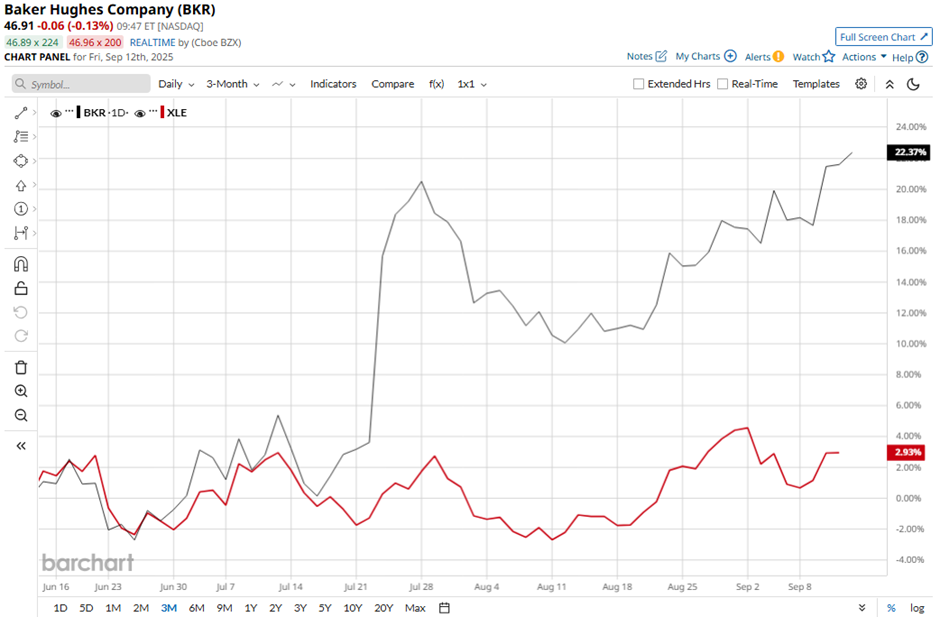Toggle log scale mode
The width and height of the screenshot is (940, 617).
pos(917,608)
